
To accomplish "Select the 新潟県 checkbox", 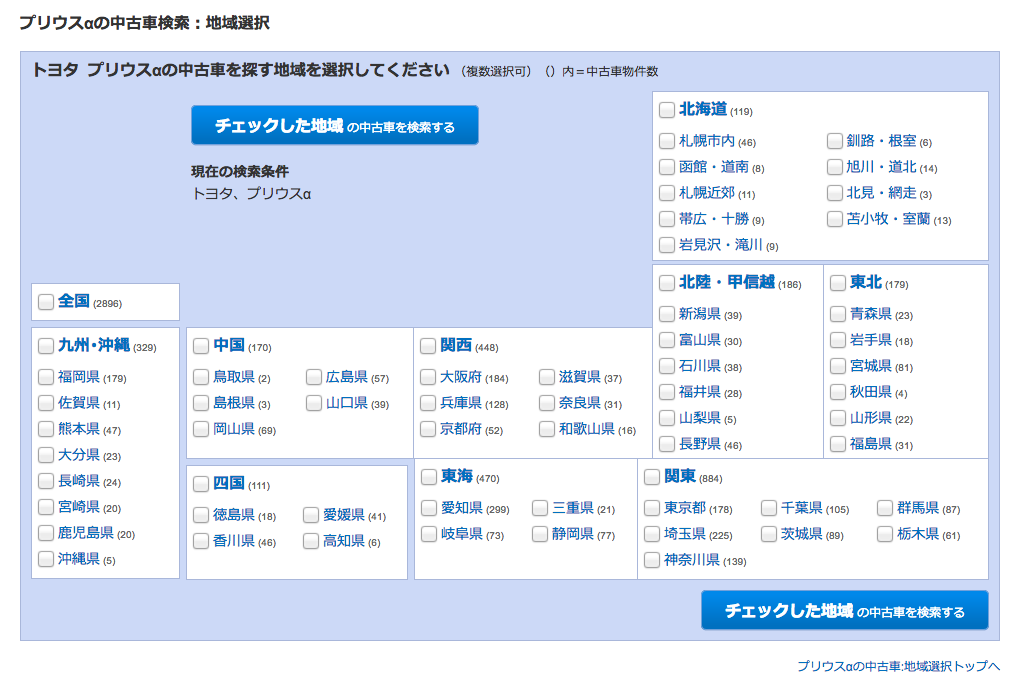I will click(667, 314).
